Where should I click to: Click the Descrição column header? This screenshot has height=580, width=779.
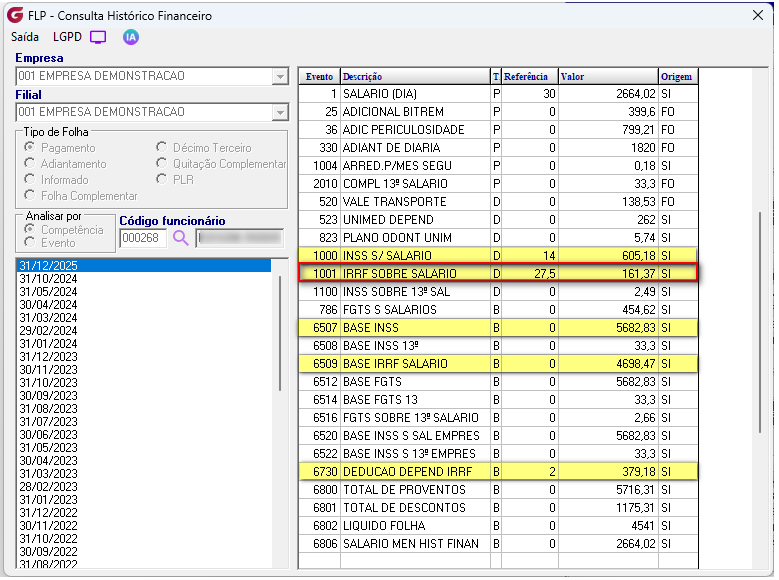(415, 77)
